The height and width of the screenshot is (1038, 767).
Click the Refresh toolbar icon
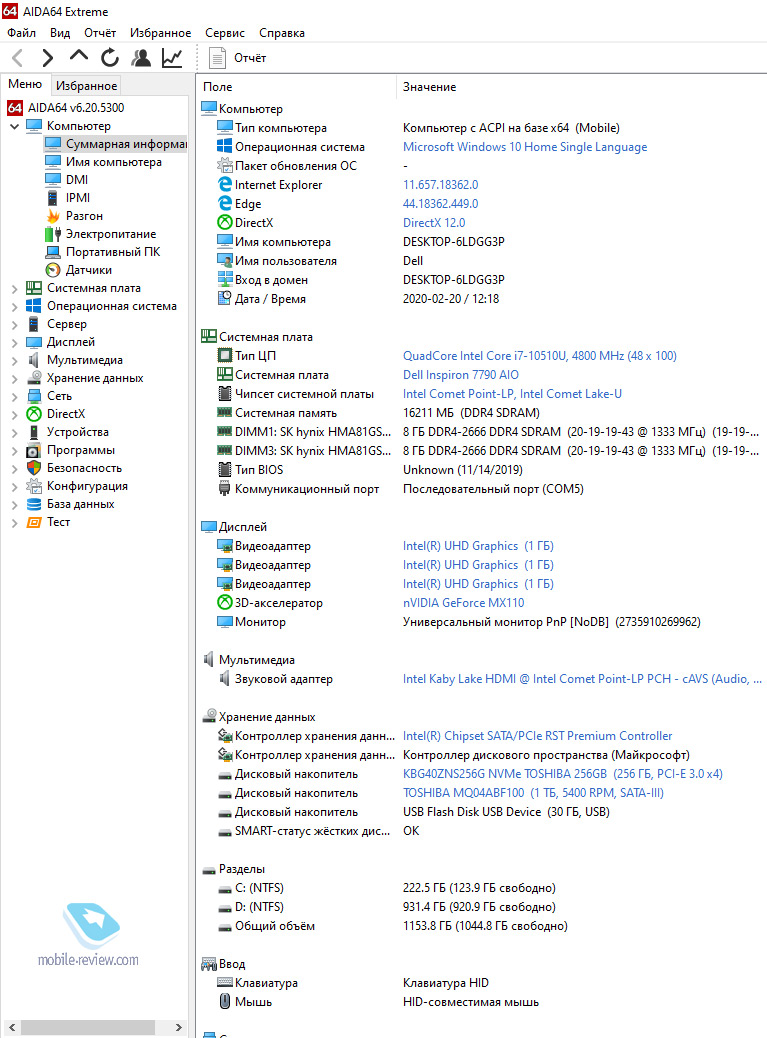110,58
